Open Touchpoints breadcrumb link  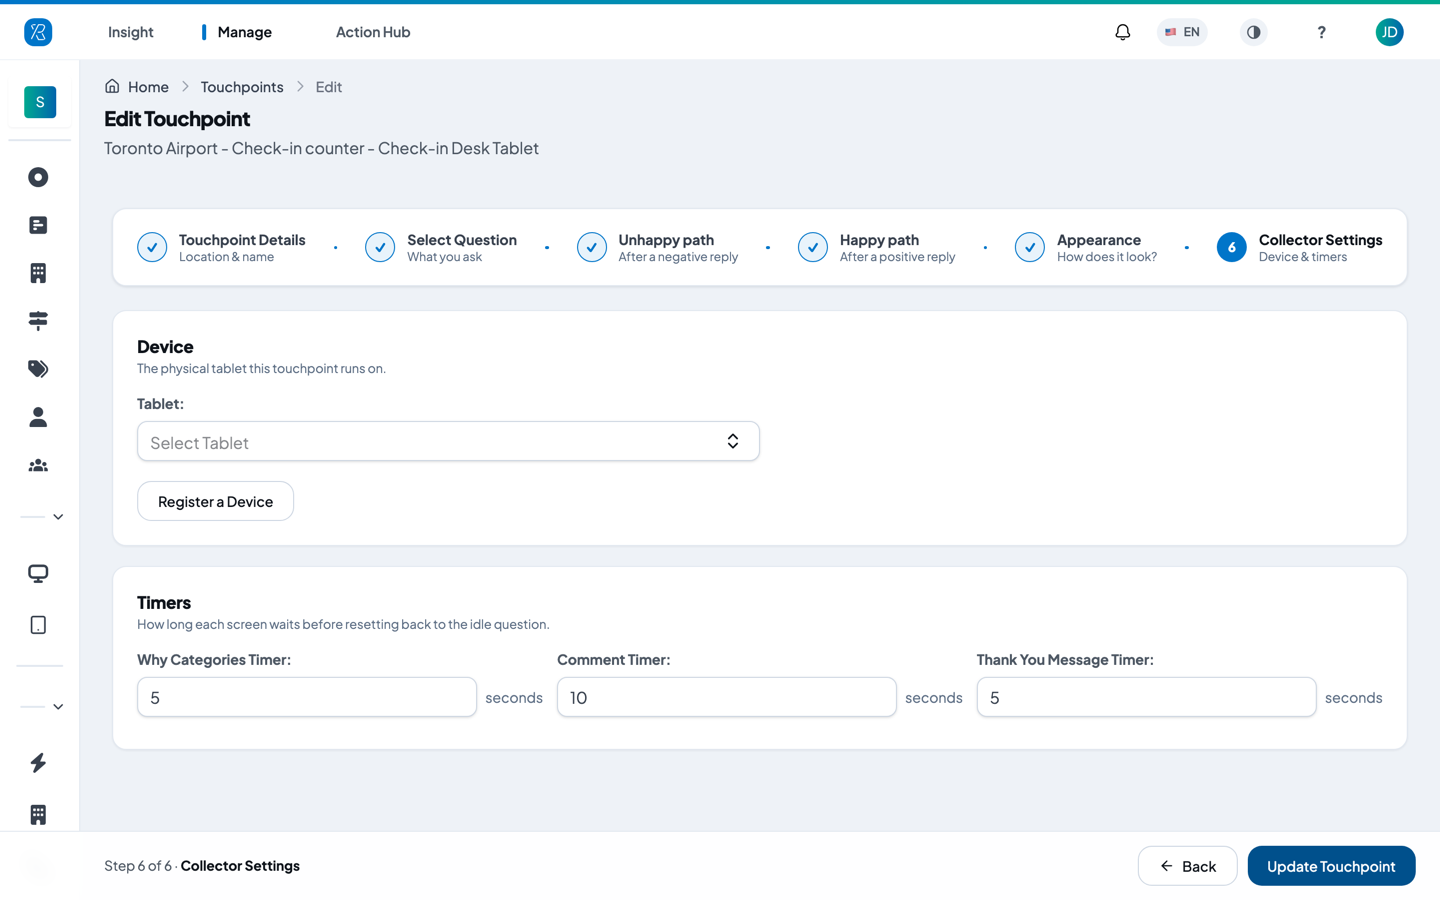(242, 87)
